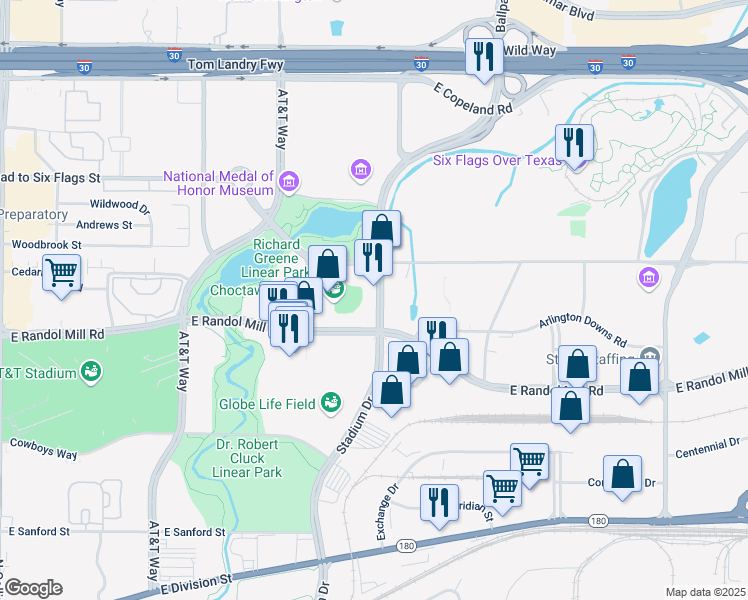Click the Exchange Dr label

tap(387, 512)
